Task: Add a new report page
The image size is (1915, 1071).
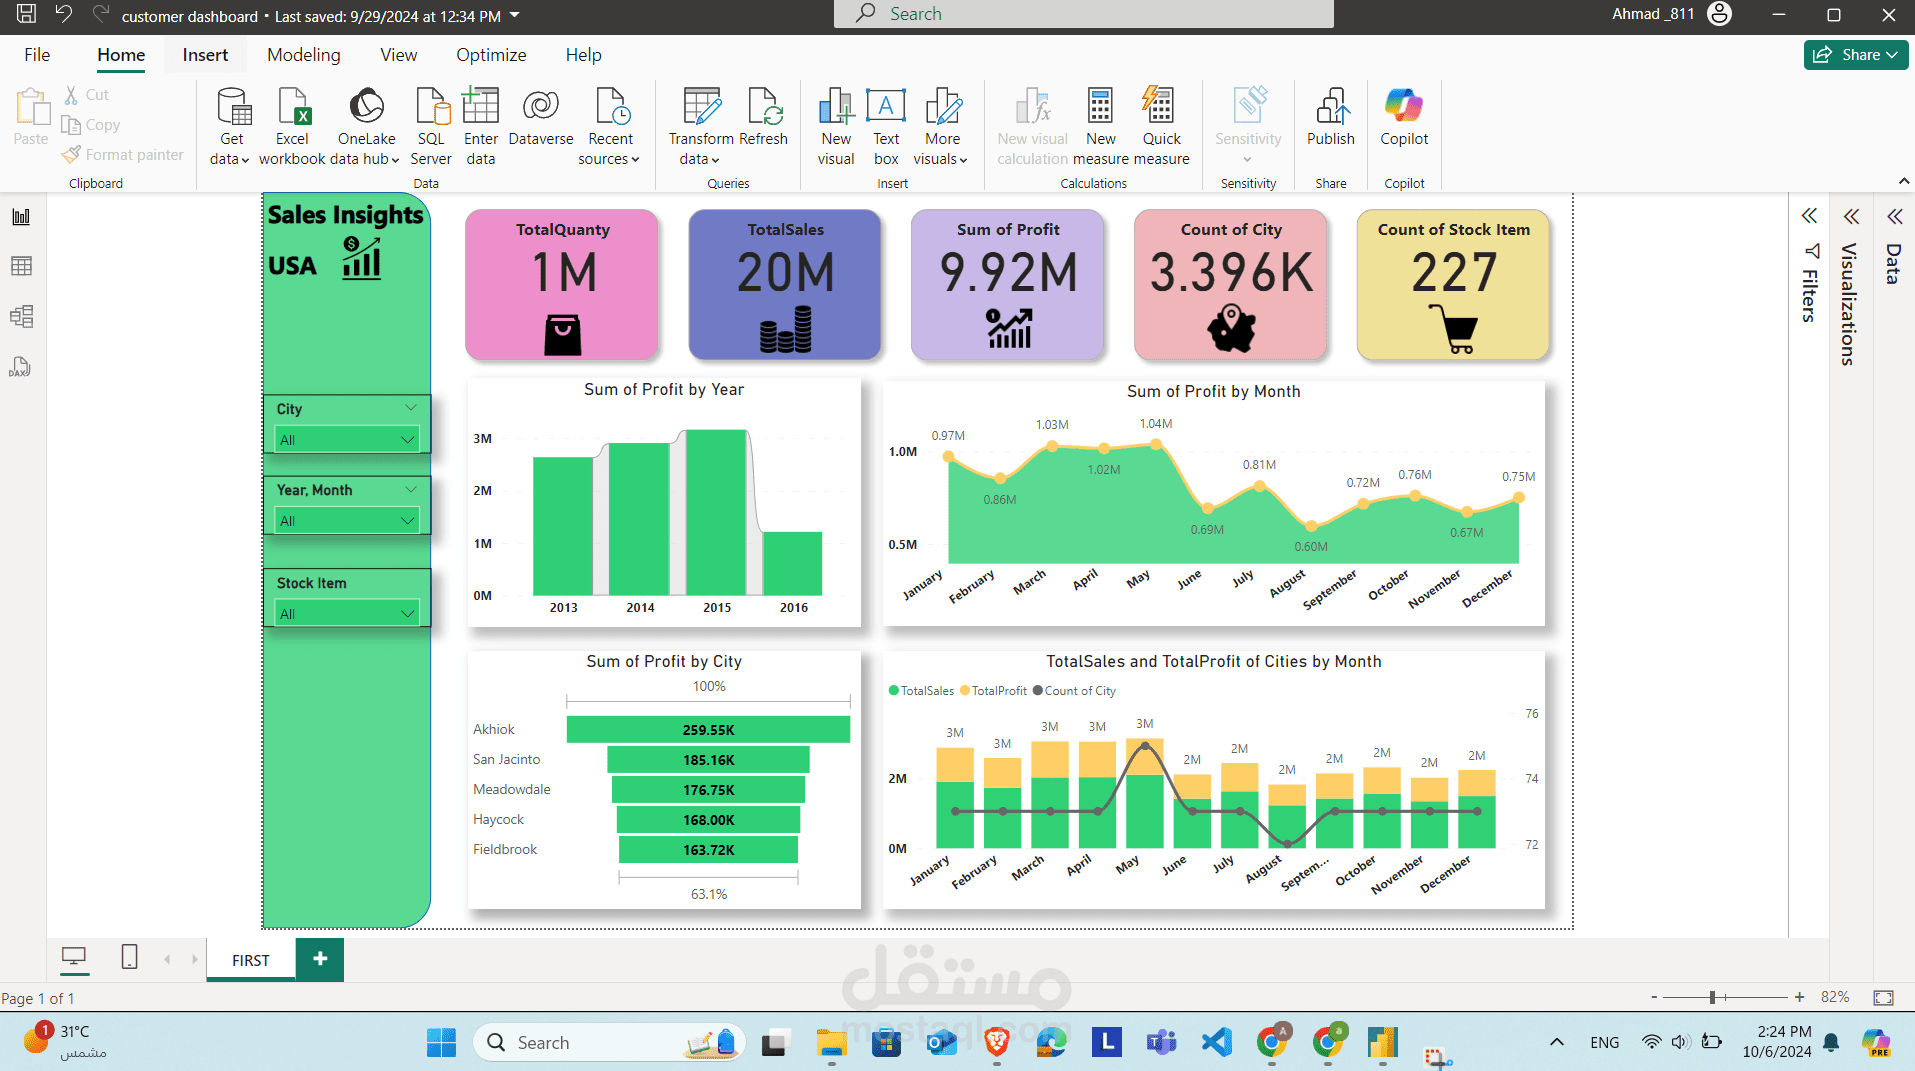Action: pyautogui.click(x=320, y=959)
